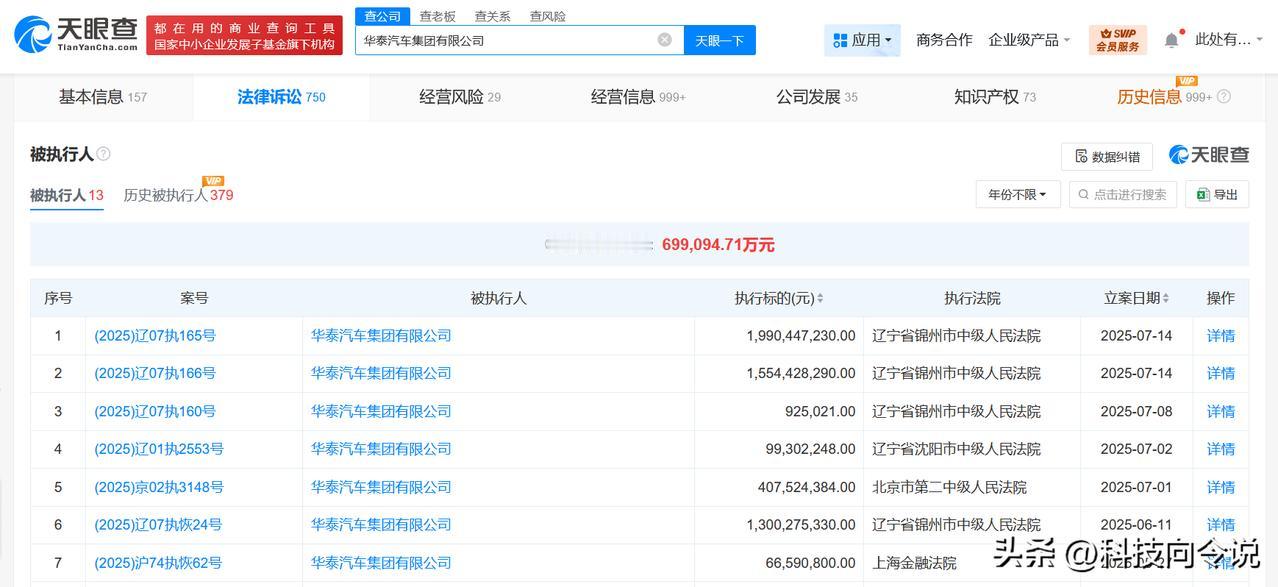Select the 查关系 search tab
Screen dimensions: 1278x587
[492, 16]
